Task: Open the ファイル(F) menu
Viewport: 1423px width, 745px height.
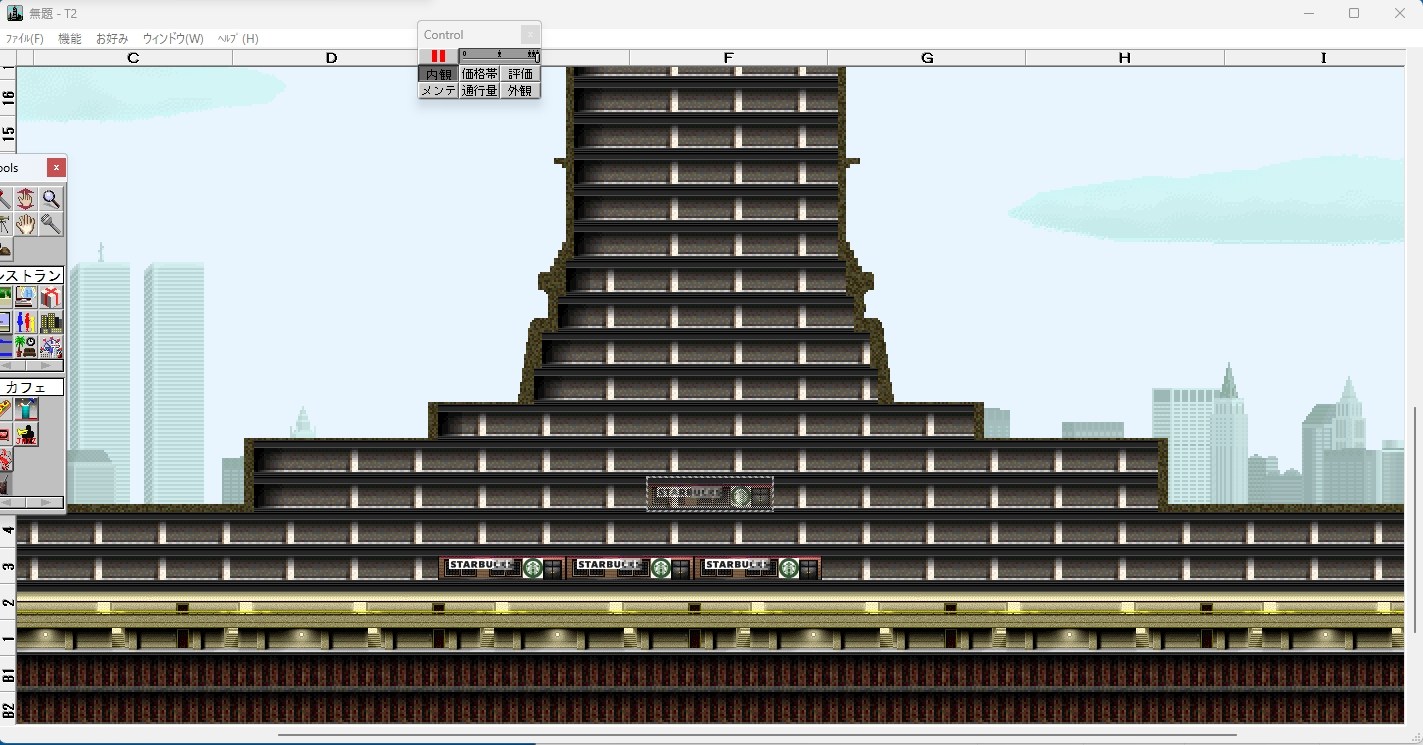Action: click(x=25, y=39)
